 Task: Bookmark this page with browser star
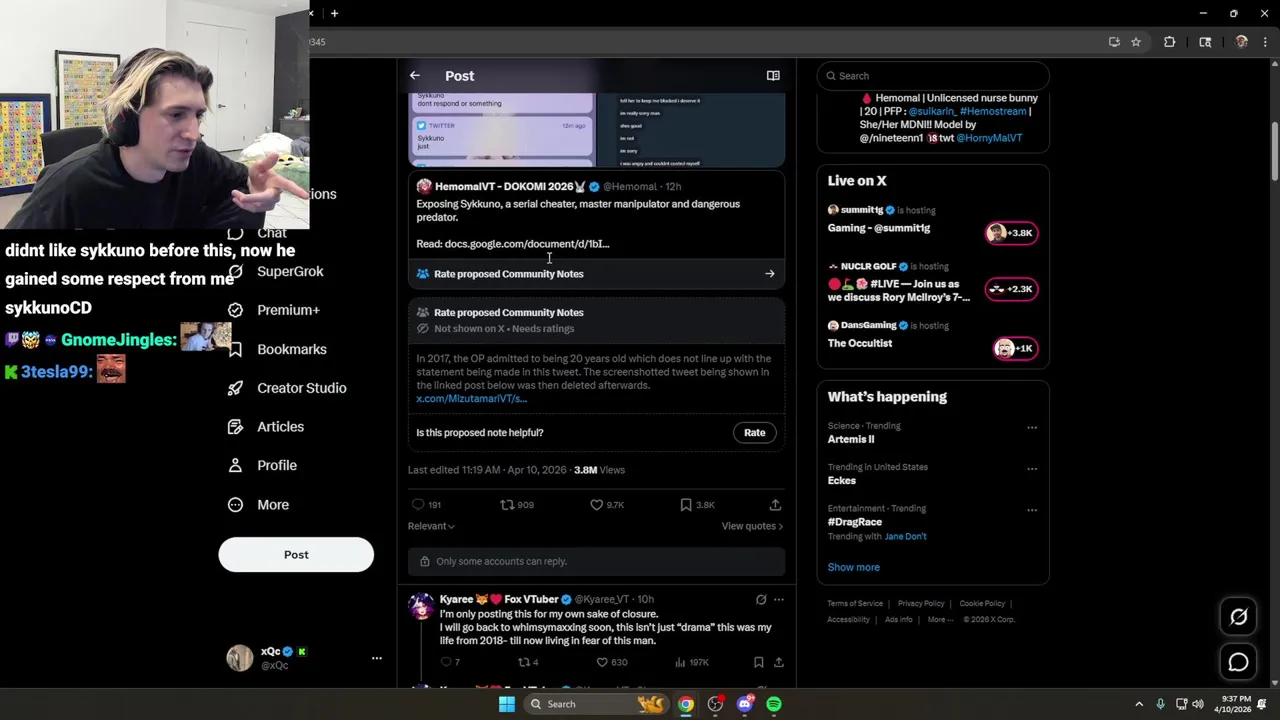click(x=1136, y=42)
